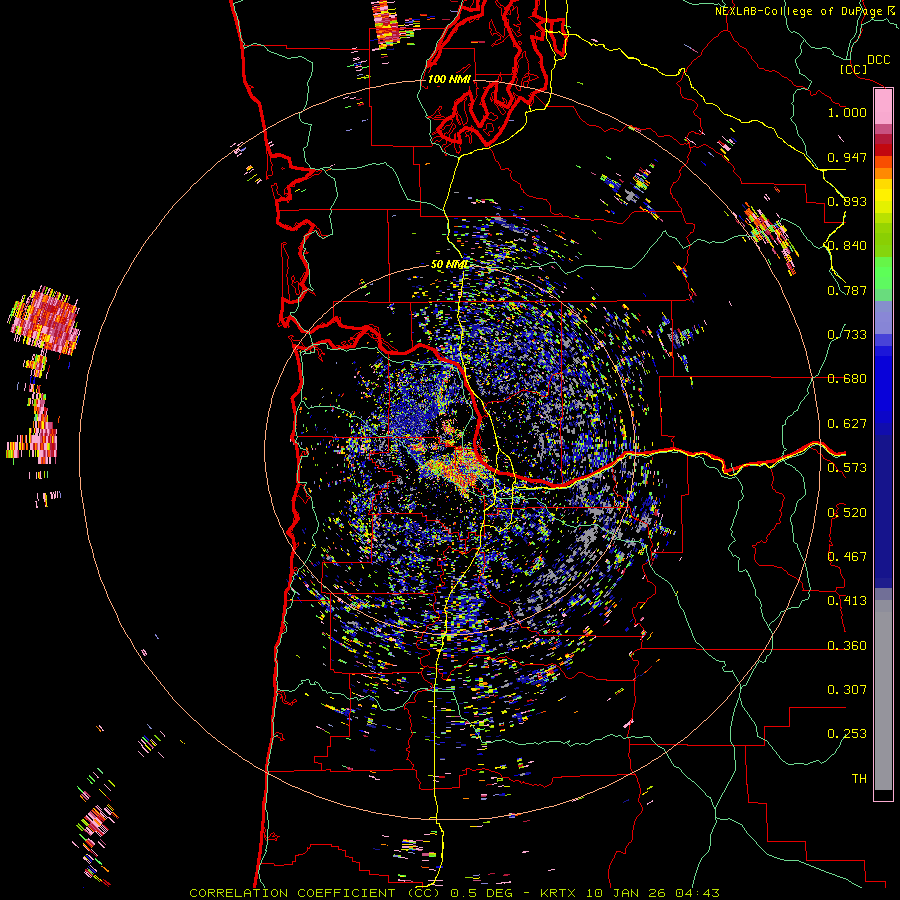Click the 100 NMI range ring label
The width and height of the screenshot is (900, 900).
point(449,79)
